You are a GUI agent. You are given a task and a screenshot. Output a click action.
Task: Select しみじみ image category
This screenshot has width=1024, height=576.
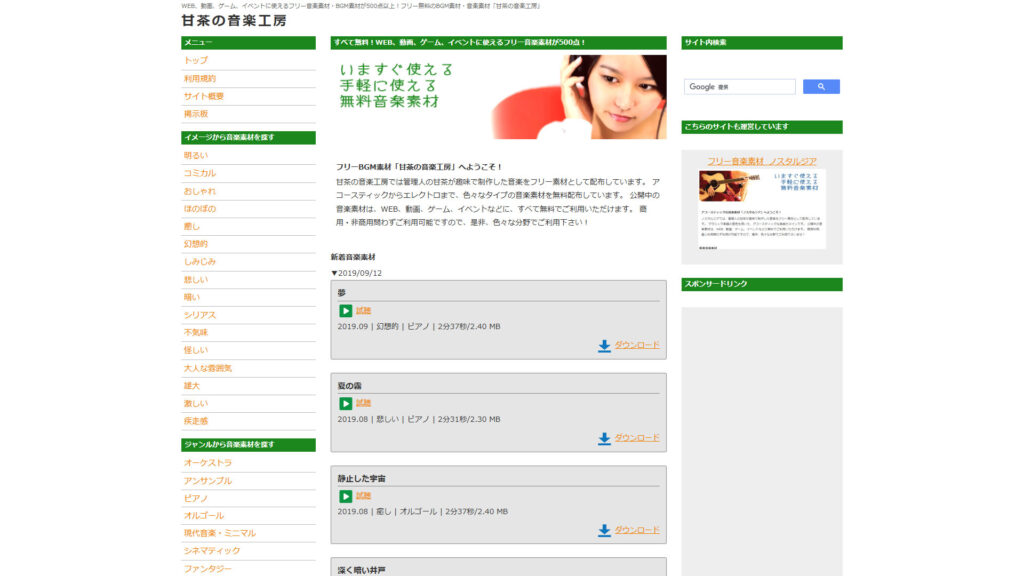click(x=199, y=261)
